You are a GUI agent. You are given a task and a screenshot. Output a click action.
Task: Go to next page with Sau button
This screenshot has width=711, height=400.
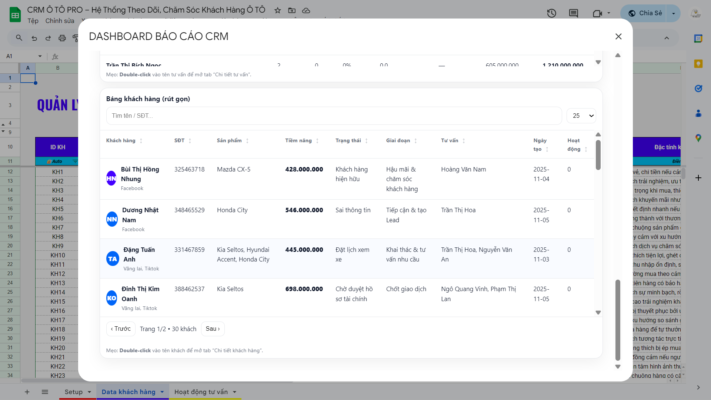click(x=213, y=328)
